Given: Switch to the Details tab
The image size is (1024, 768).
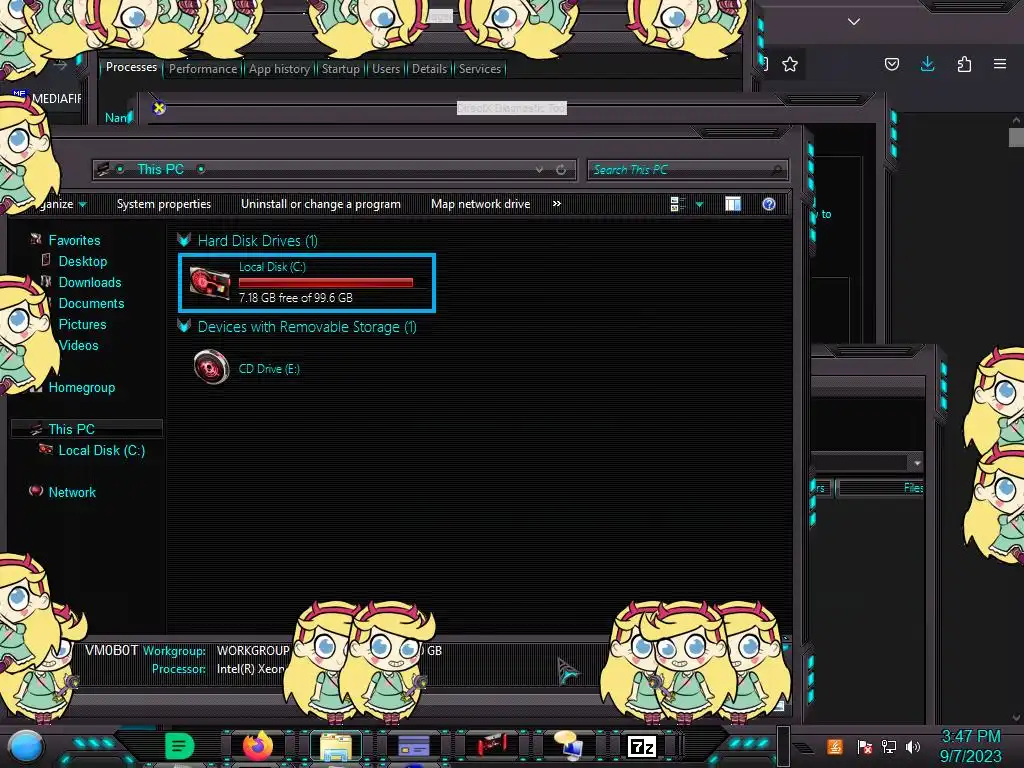Looking at the screenshot, I should point(429,69).
